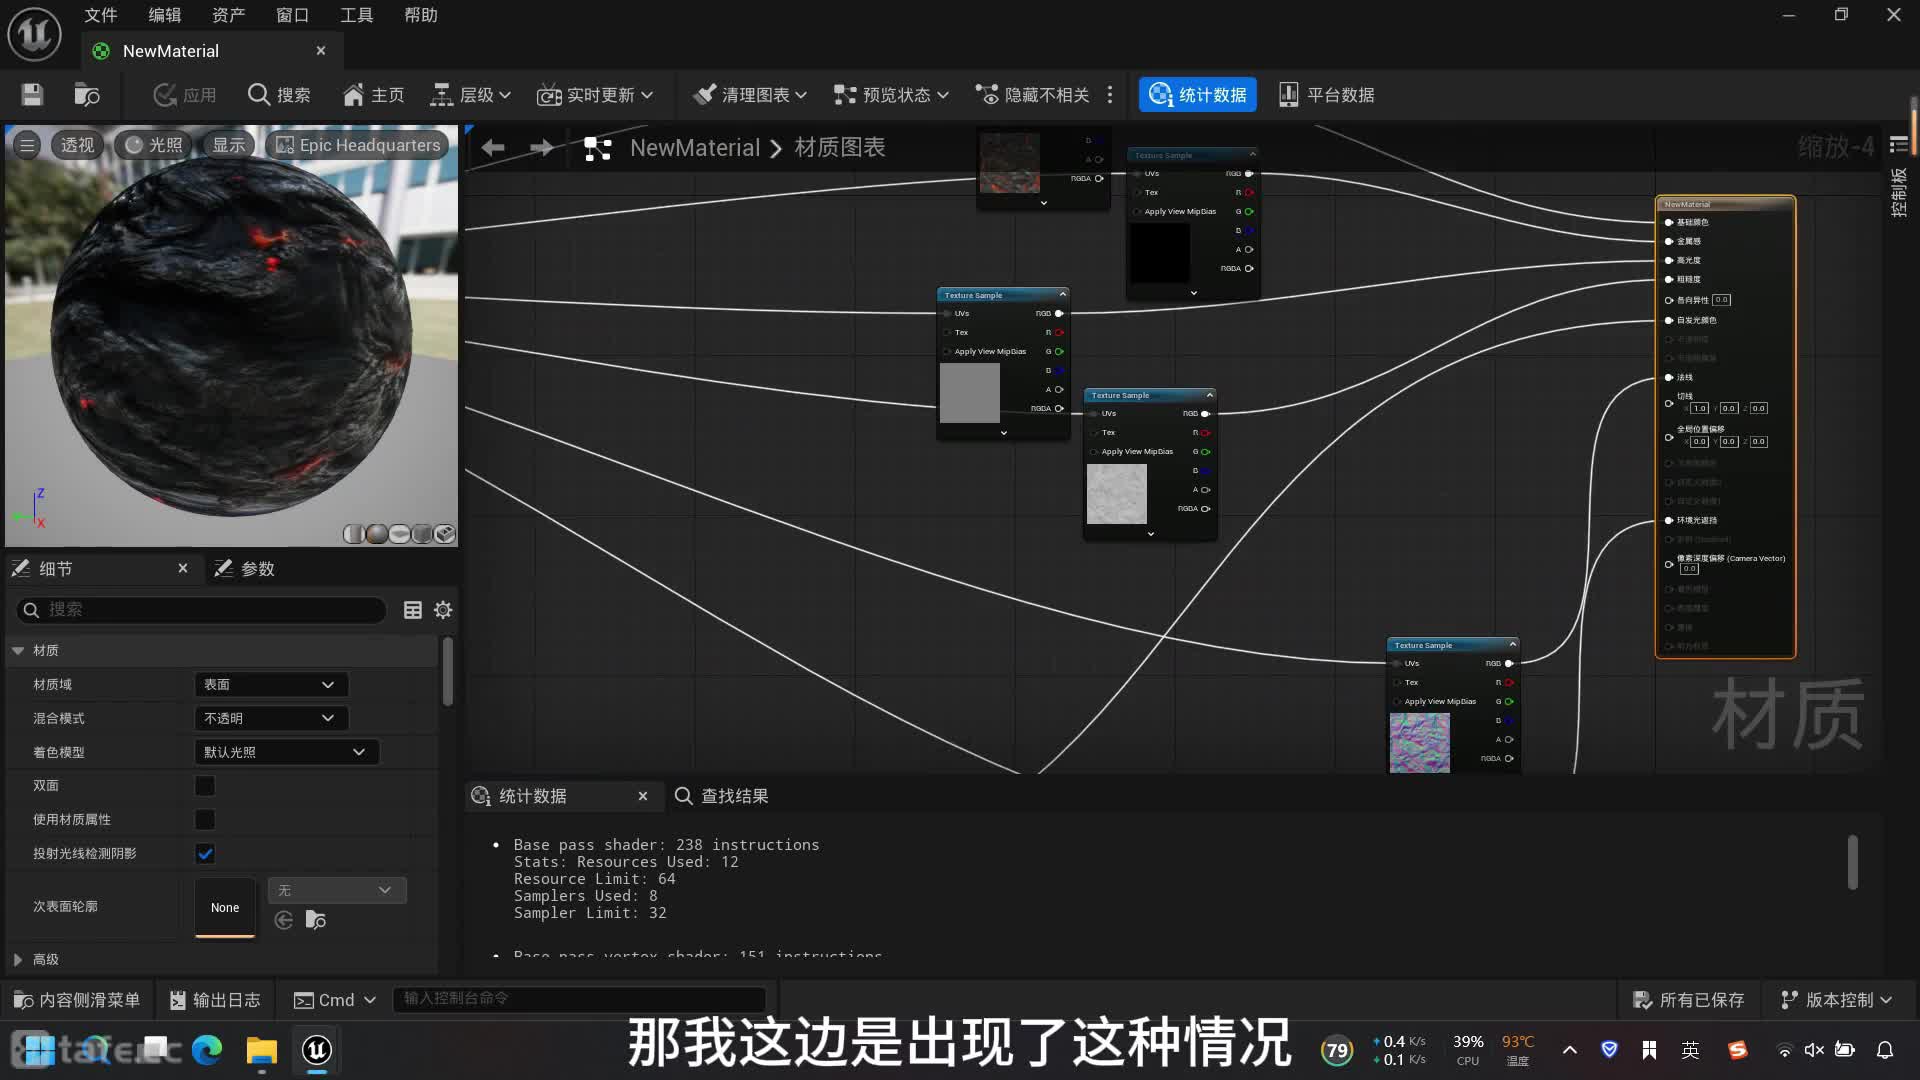Click browse to asset icon for 次表面轮廓
Image resolution: width=1920 pixels, height=1080 pixels.
[316, 920]
